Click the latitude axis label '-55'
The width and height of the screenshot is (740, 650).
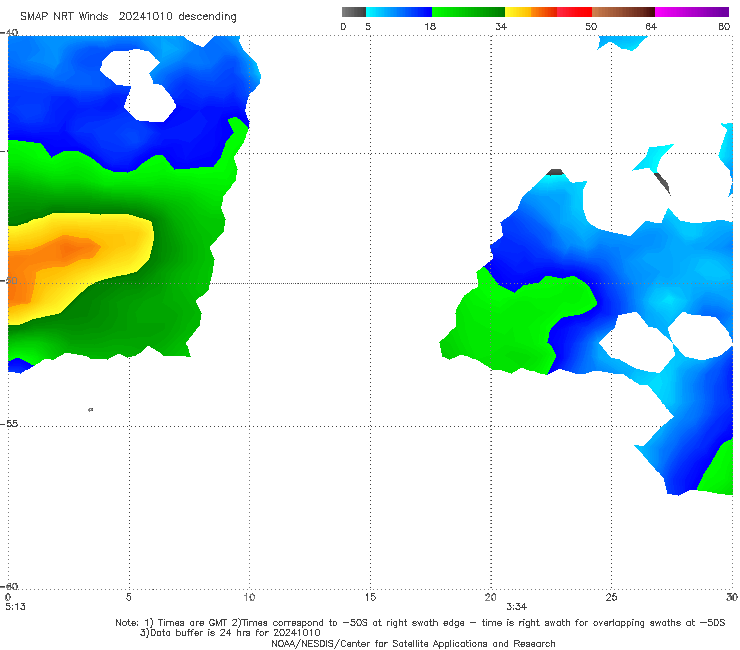pos(9,423)
